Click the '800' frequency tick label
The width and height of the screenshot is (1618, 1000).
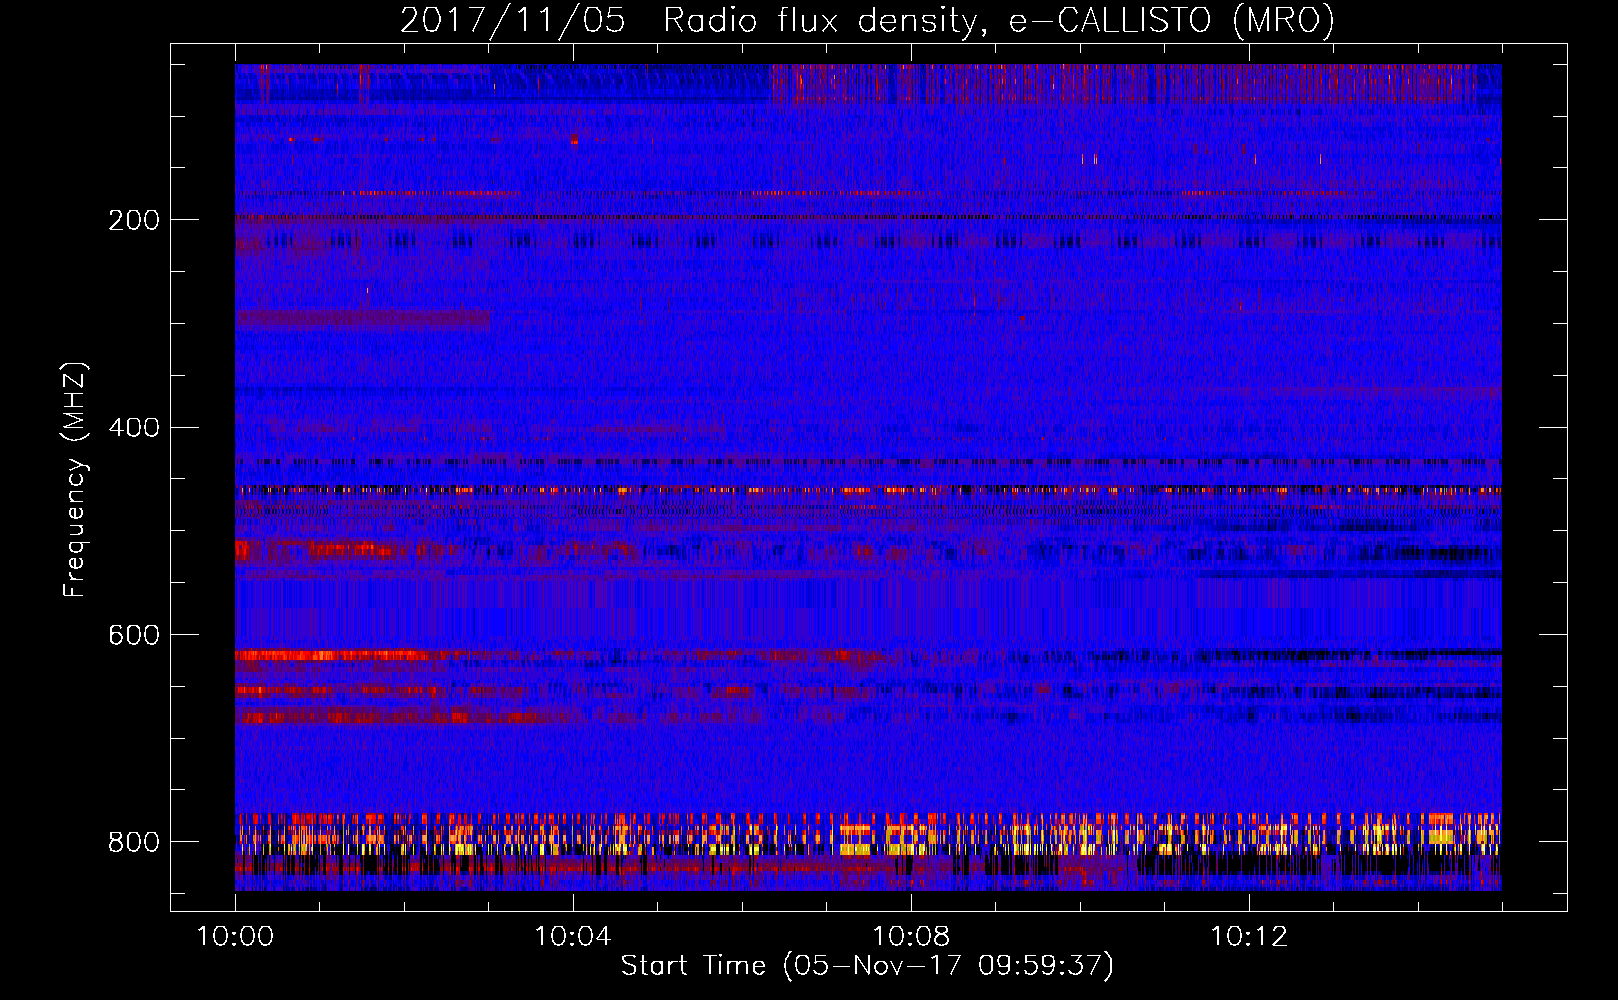pyautogui.click(x=134, y=842)
